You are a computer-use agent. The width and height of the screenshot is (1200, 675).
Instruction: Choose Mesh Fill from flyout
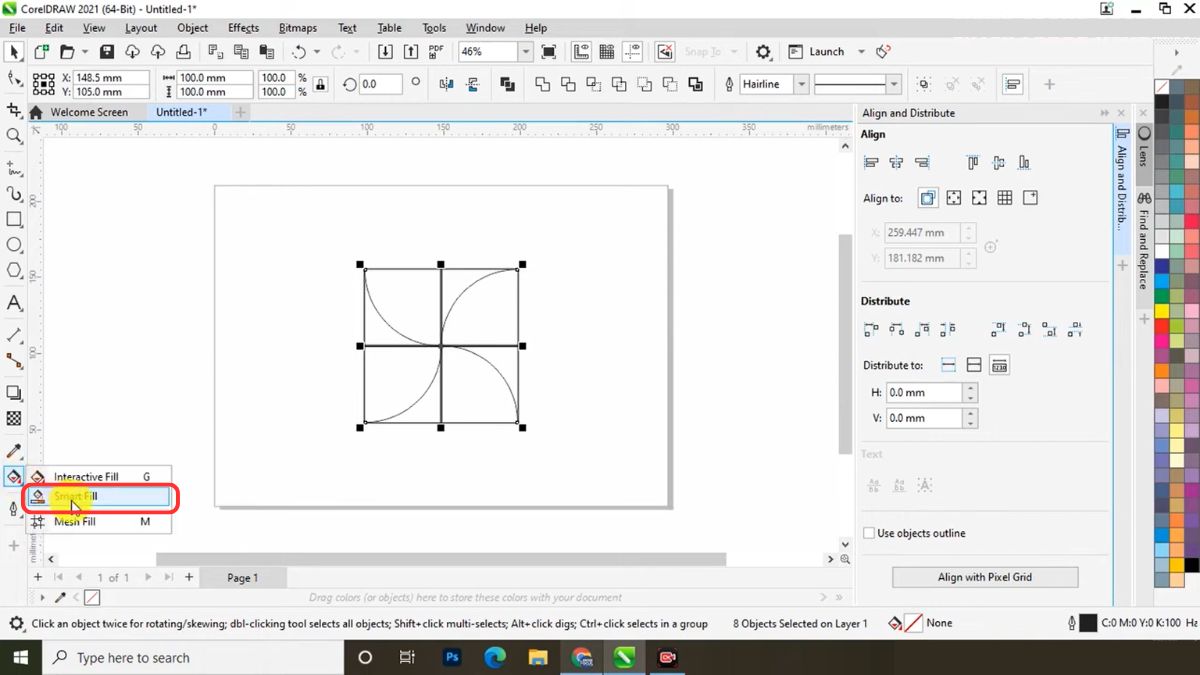98,521
